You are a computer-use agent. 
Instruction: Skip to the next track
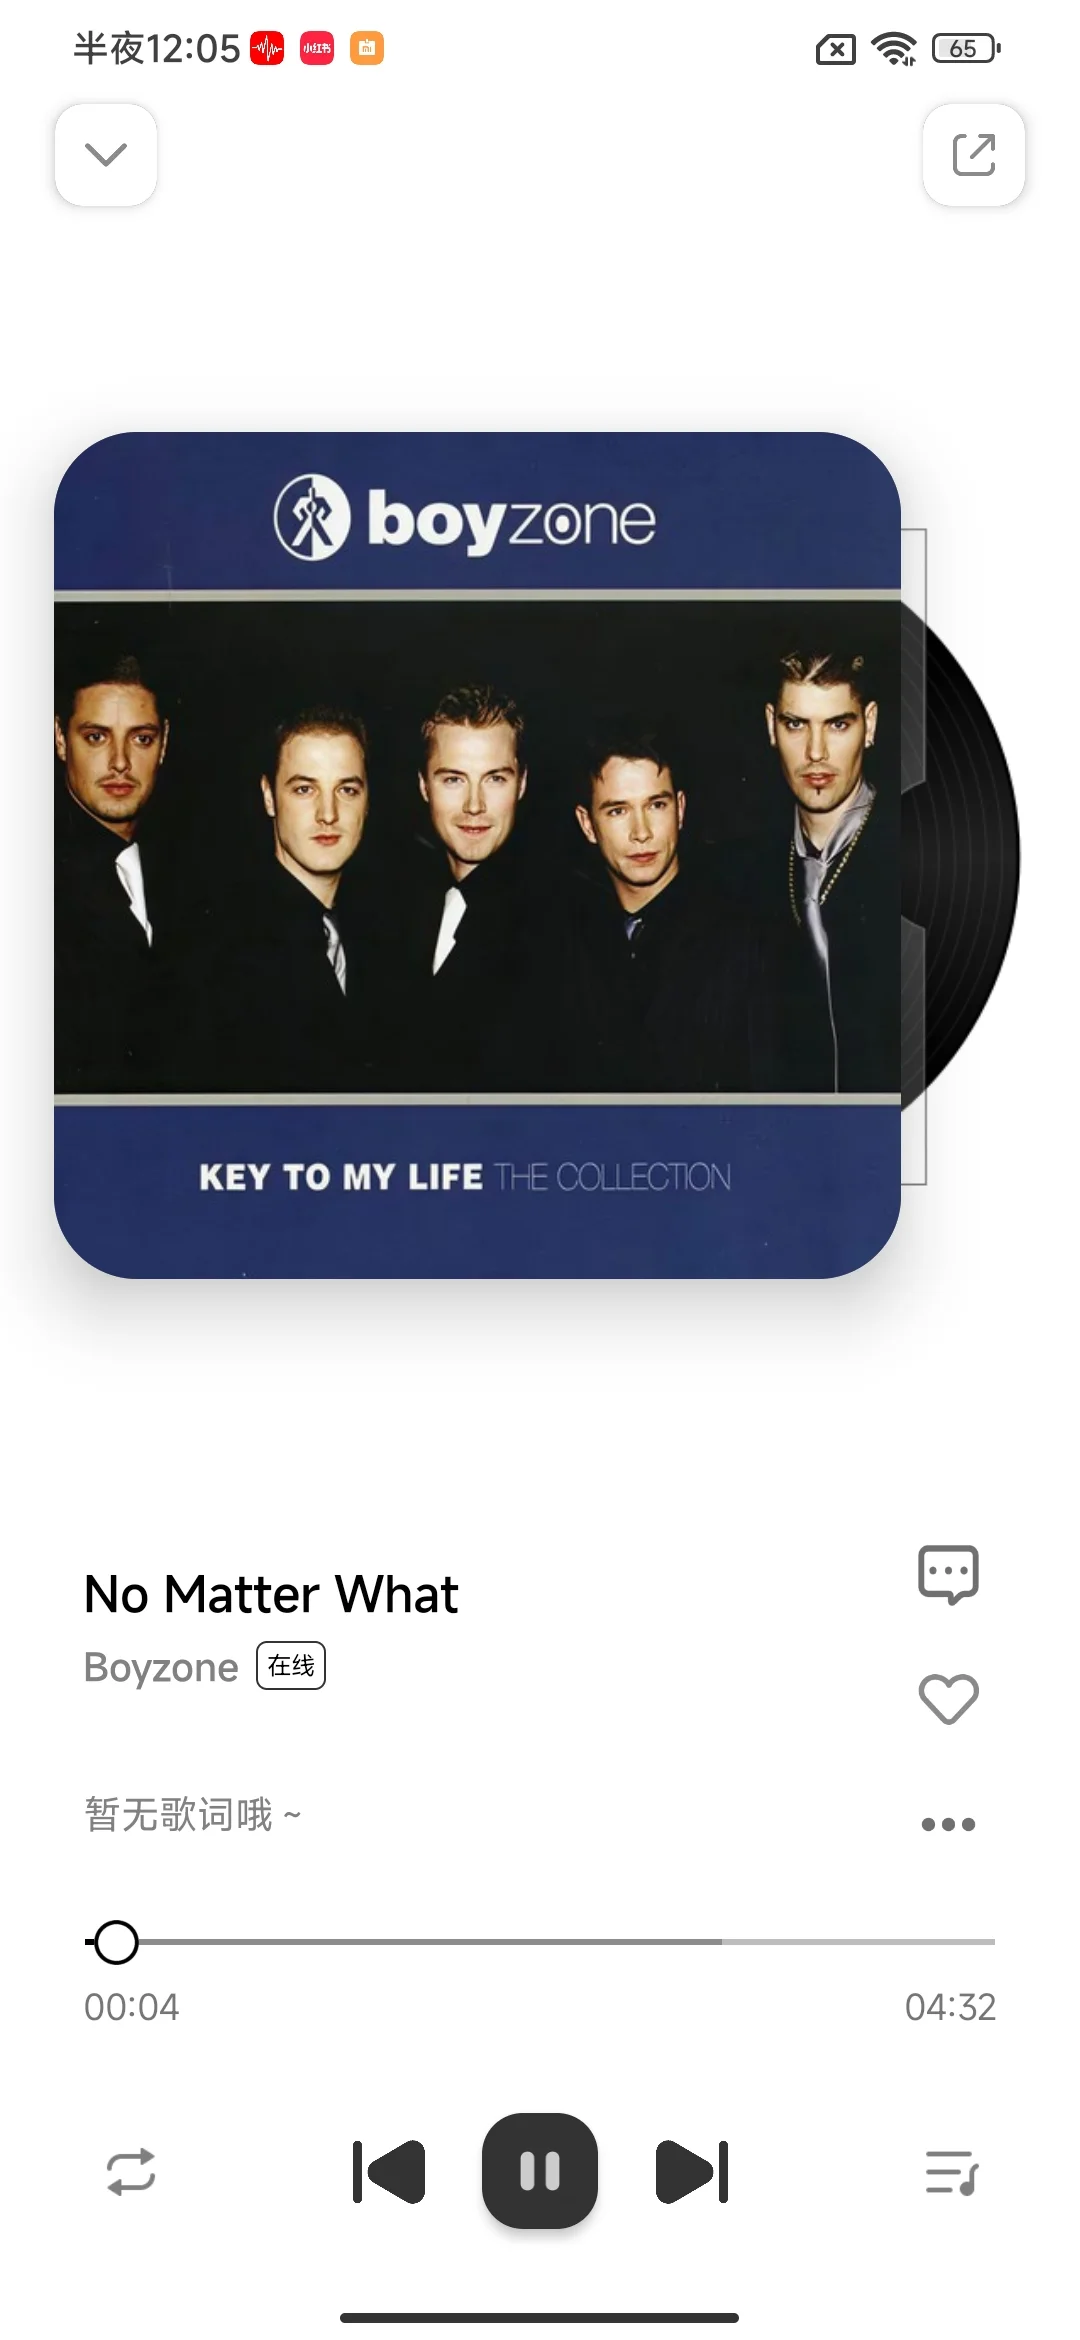coord(692,2172)
